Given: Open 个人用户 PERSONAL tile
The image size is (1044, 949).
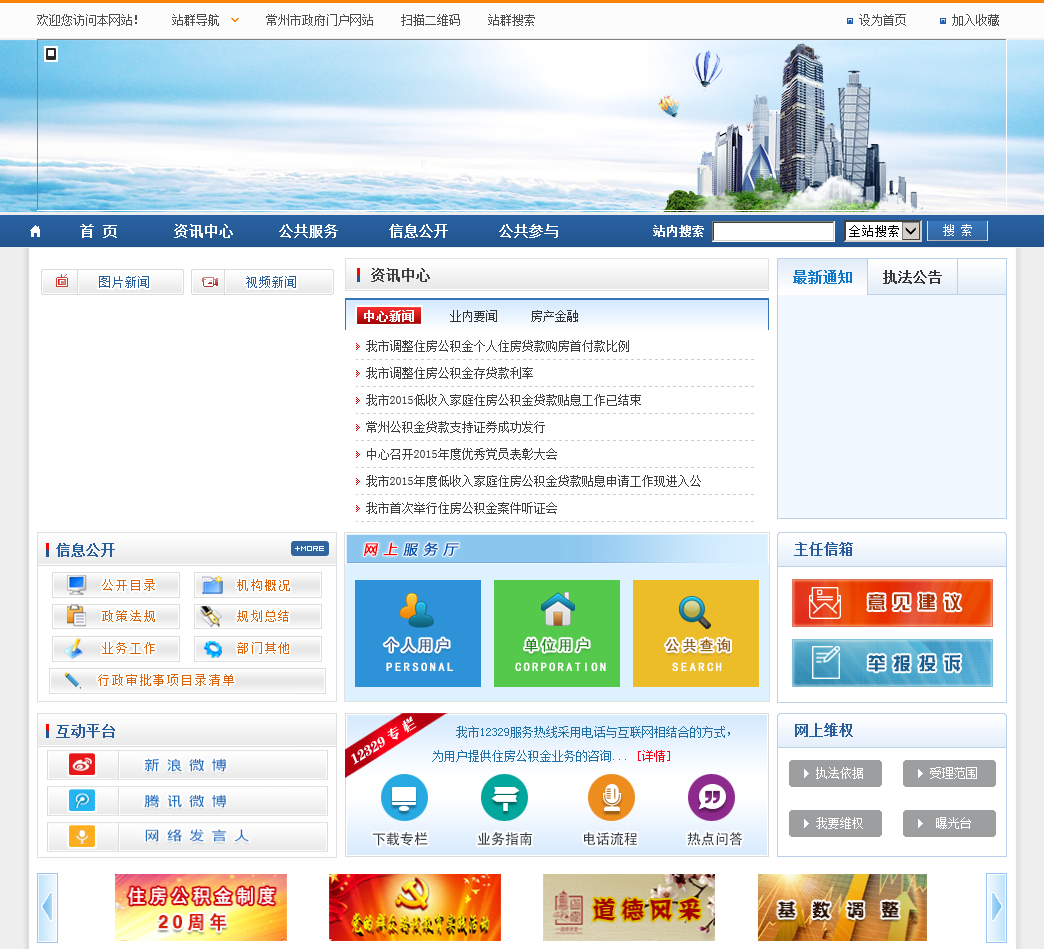Looking at the screenshot, I should [x=417, y=633].
